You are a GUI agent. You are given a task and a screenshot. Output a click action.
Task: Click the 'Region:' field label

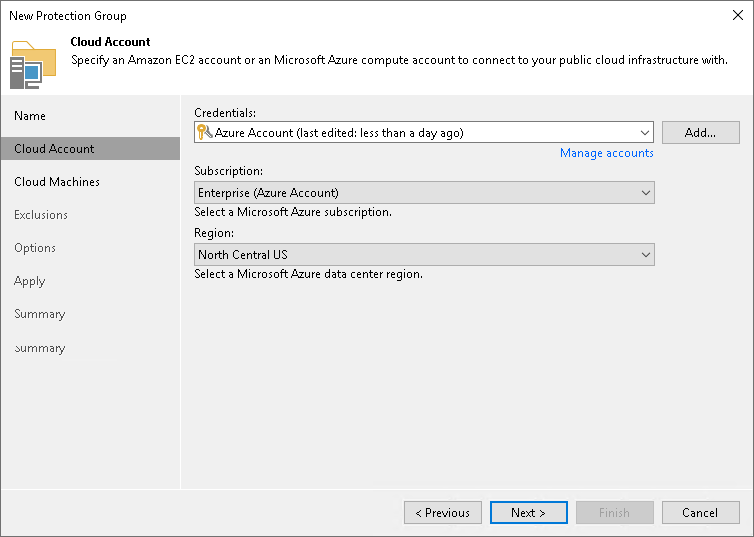click(x=214, y=233)
